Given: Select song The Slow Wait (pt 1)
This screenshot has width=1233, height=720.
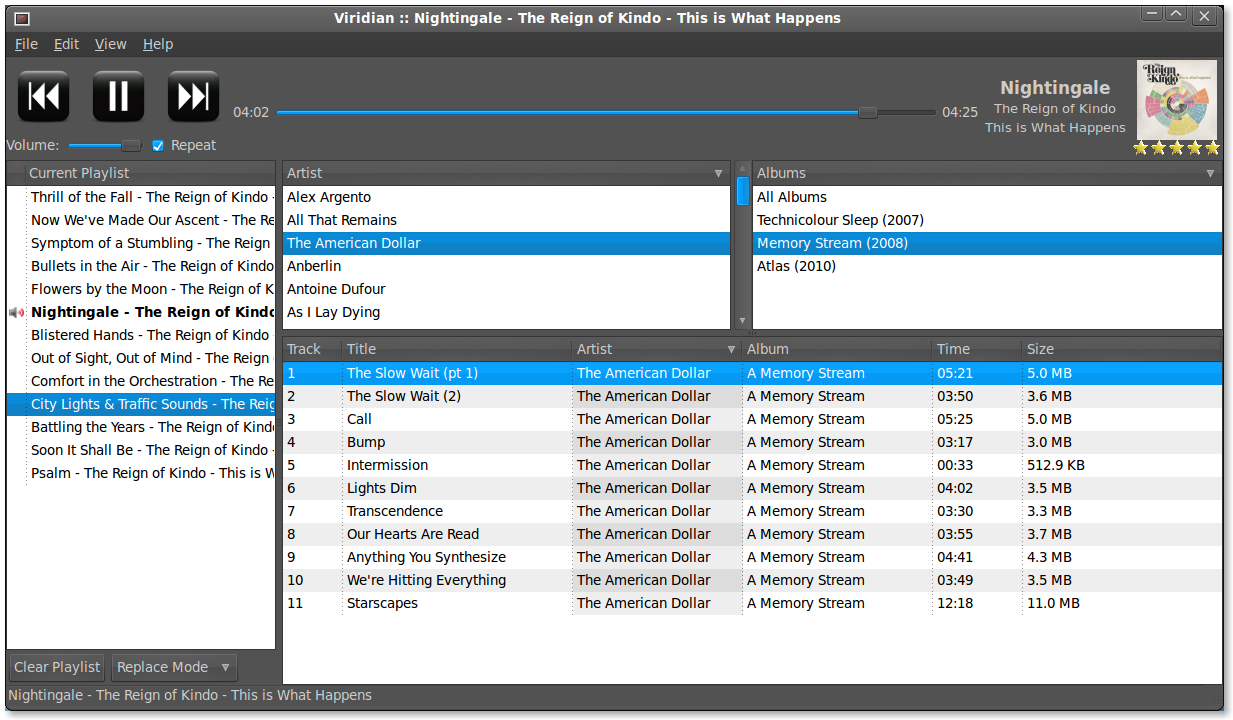Looking at the screenshot, I should 752,373.
